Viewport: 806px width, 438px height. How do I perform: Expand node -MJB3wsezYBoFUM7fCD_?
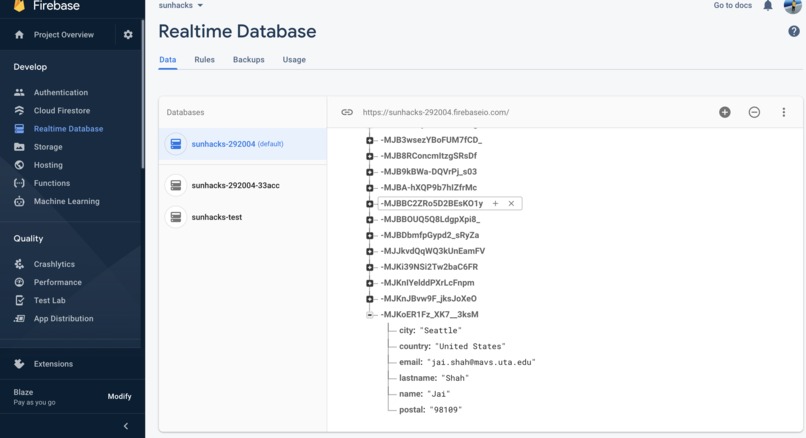370,140
